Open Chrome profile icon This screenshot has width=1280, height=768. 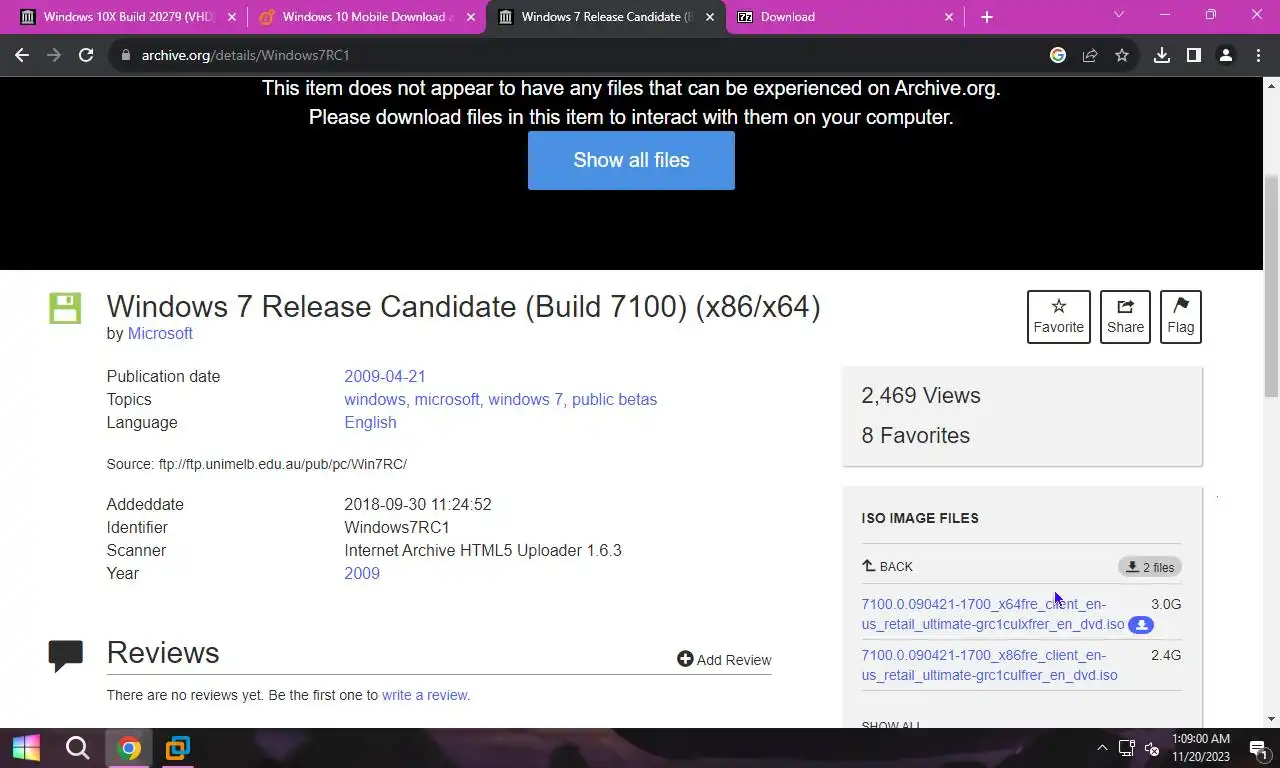pos(1225,55)
